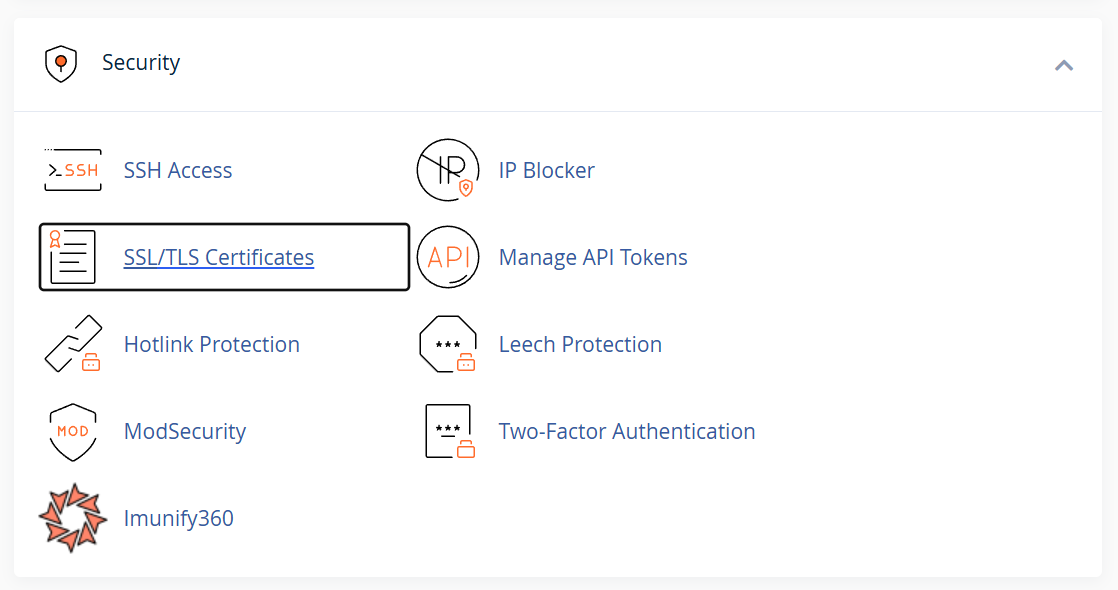Click the Imunify360 star logo icon
Image resolution: width=1118 pixels, height=590 pixels.
(x=73, y=518)
